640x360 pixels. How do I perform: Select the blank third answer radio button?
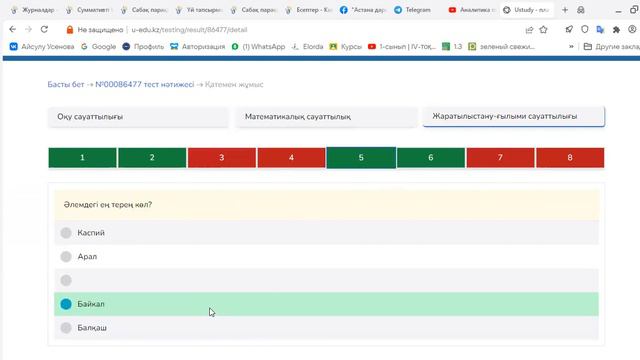pos(66,280)
